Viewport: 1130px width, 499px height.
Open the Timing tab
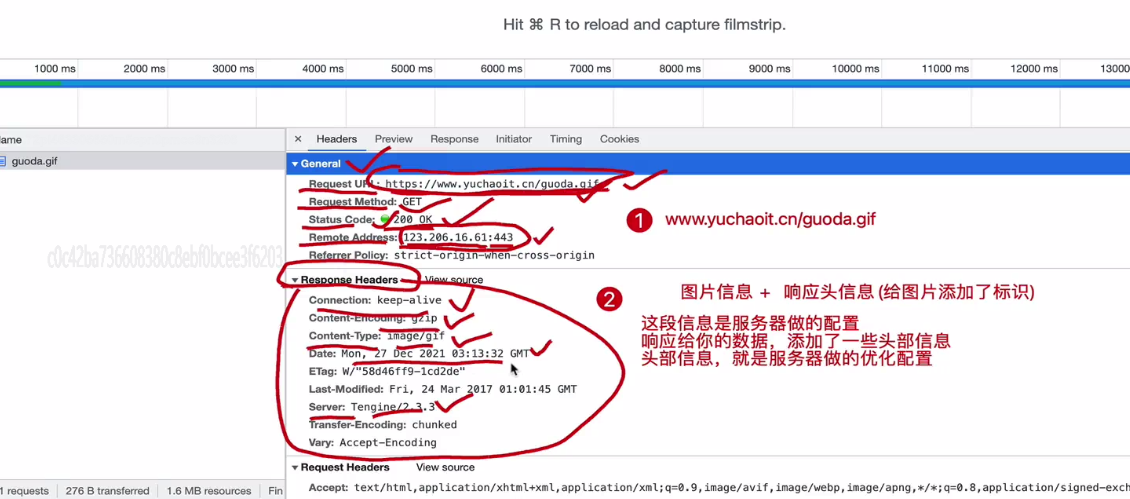click(x=566, y=139)
